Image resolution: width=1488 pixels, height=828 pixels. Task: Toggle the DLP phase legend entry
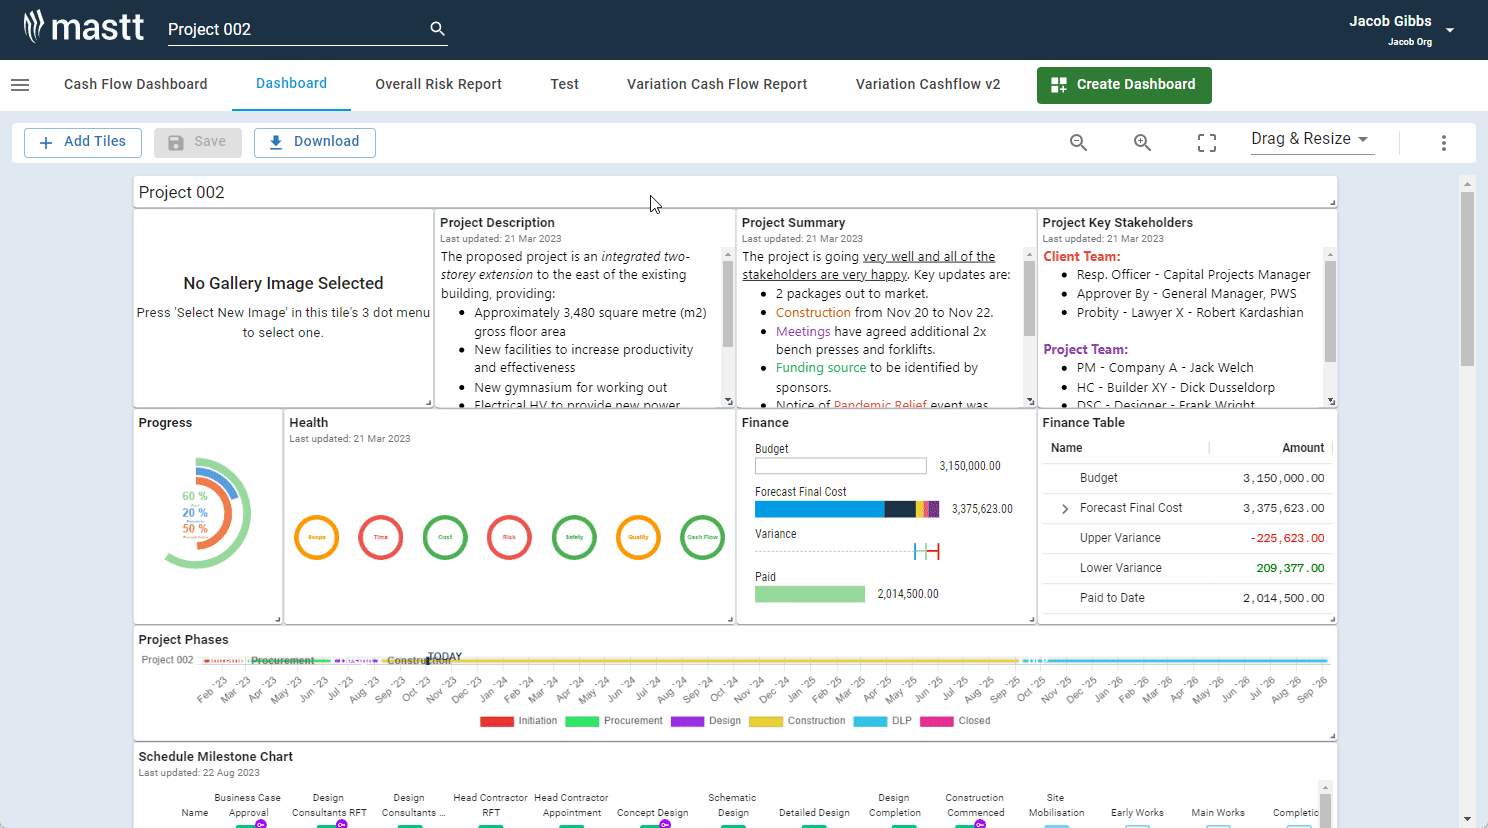883,721
